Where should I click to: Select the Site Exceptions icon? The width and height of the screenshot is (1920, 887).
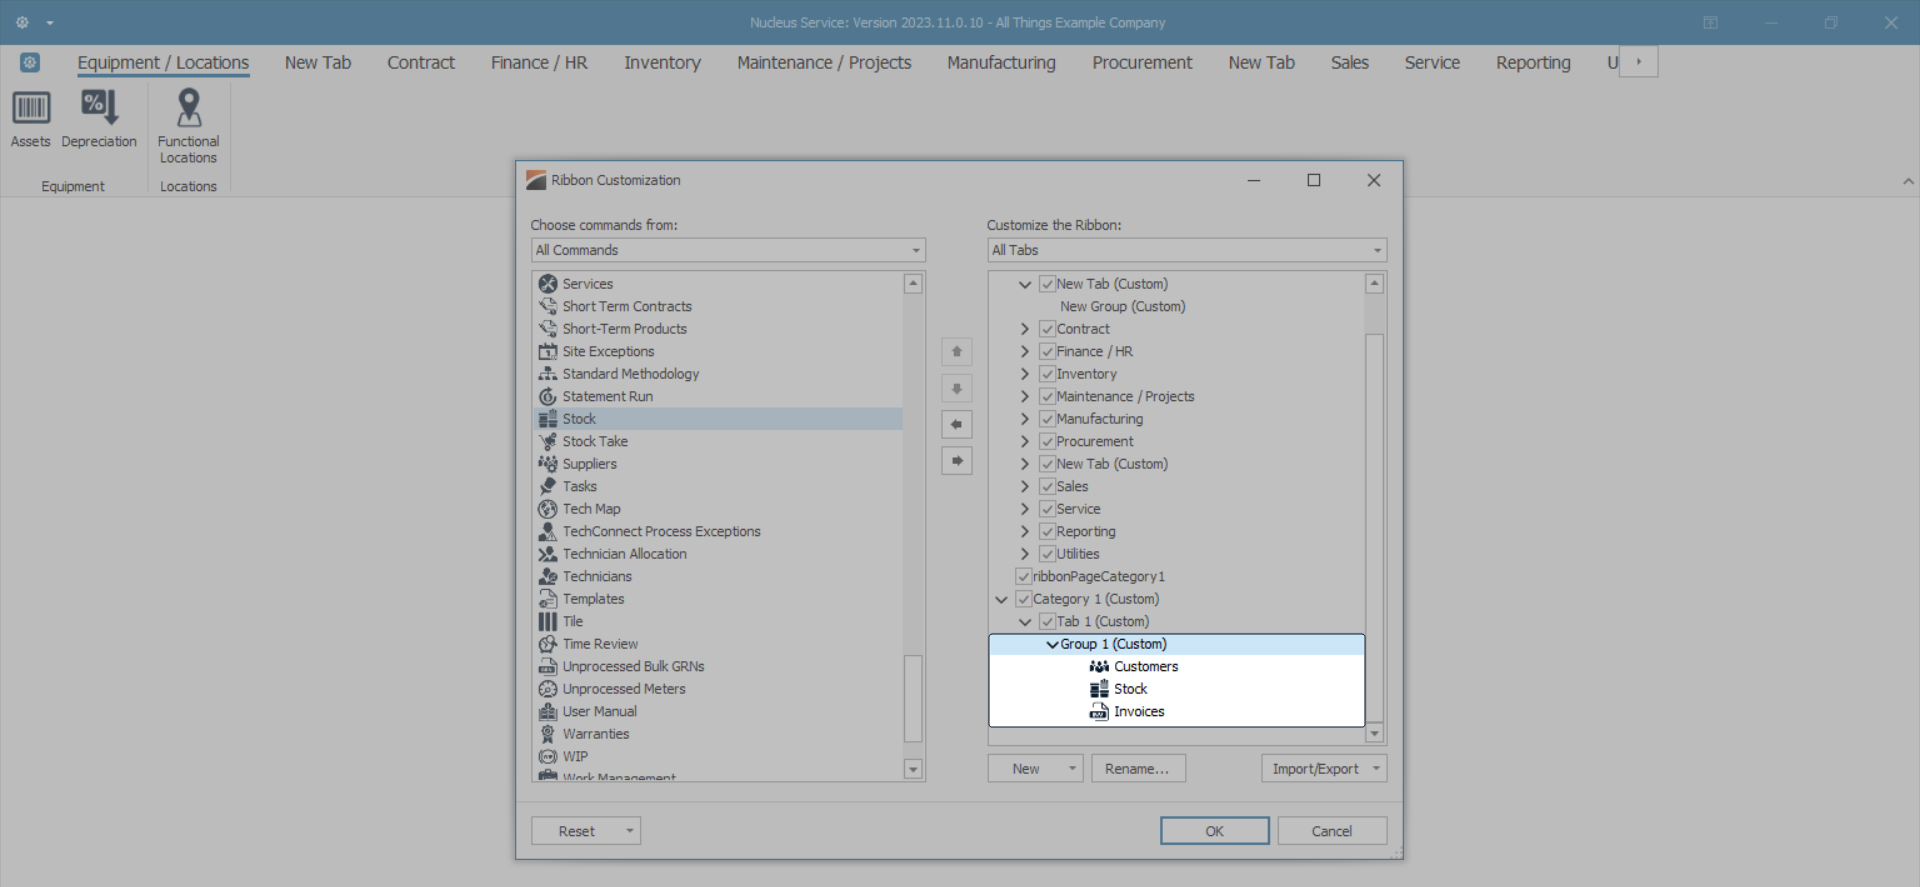(548, 351)
